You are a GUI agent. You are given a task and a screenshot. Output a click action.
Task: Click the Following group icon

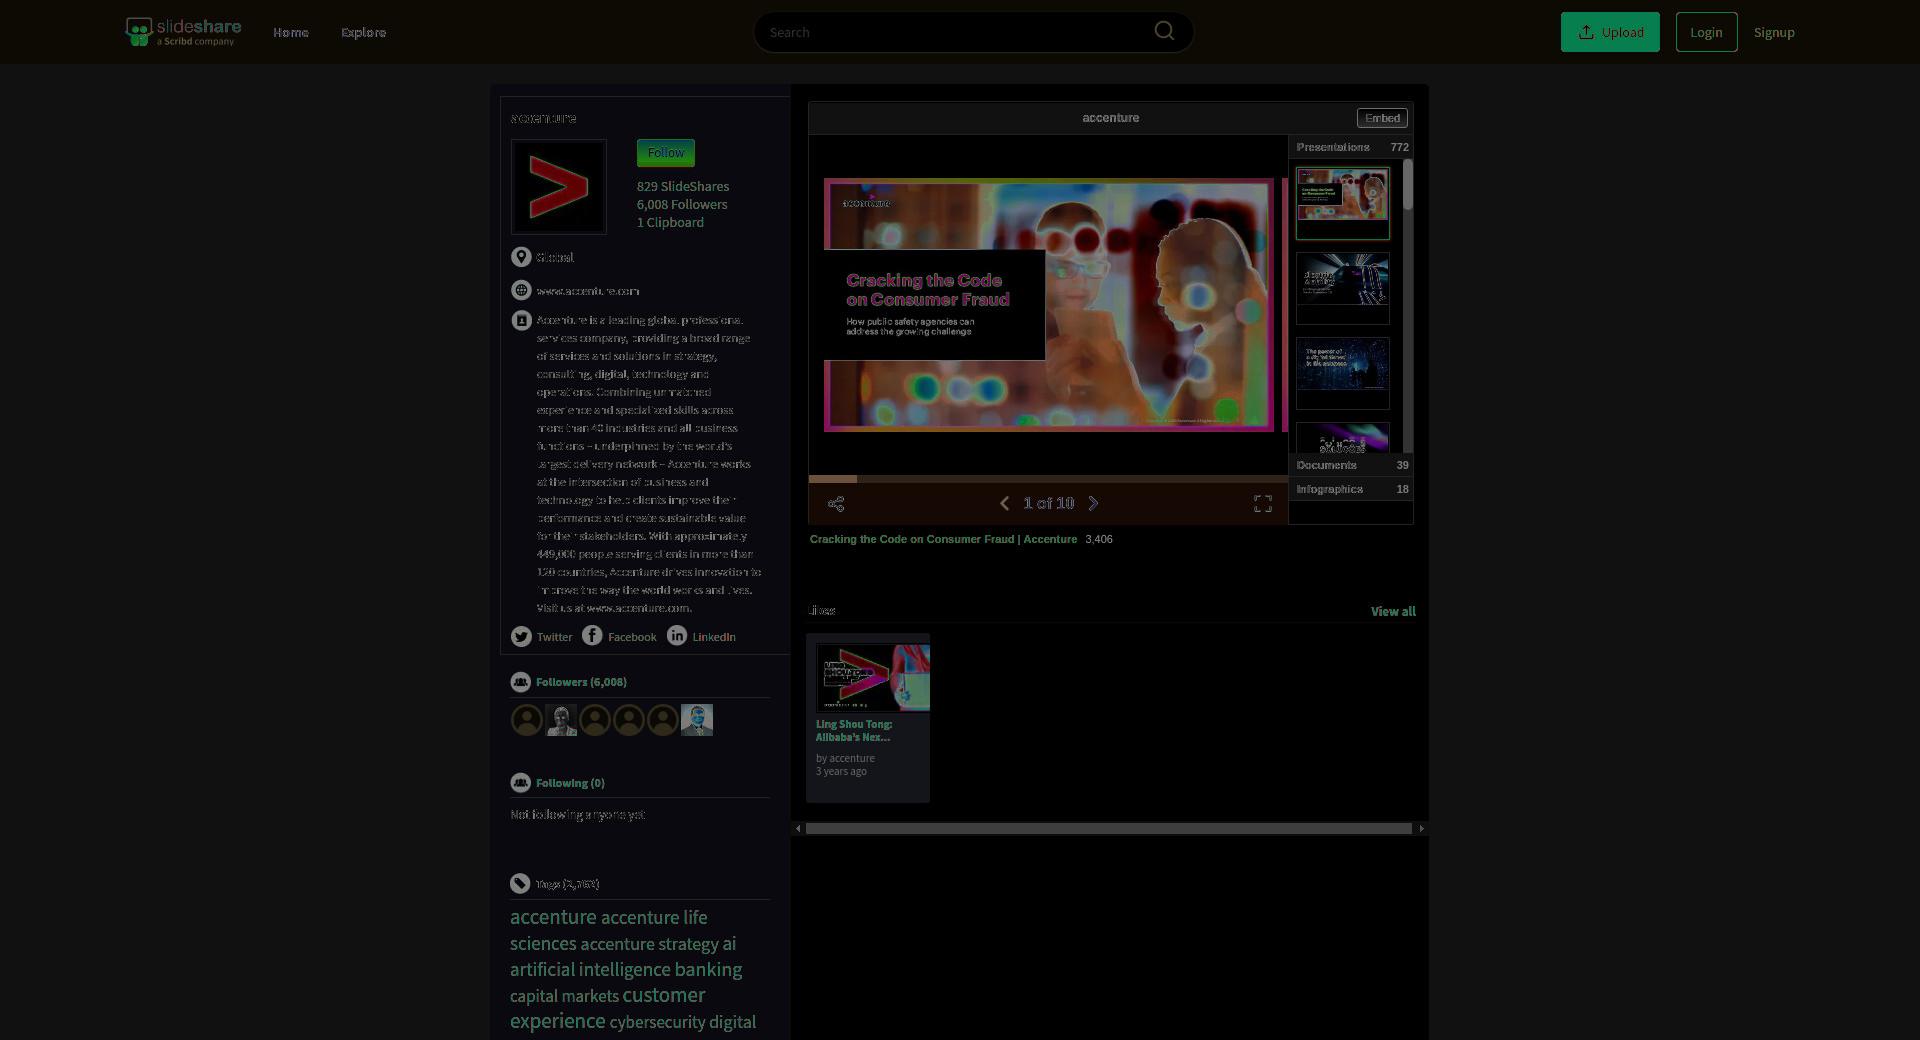click(x=520, y=783)
